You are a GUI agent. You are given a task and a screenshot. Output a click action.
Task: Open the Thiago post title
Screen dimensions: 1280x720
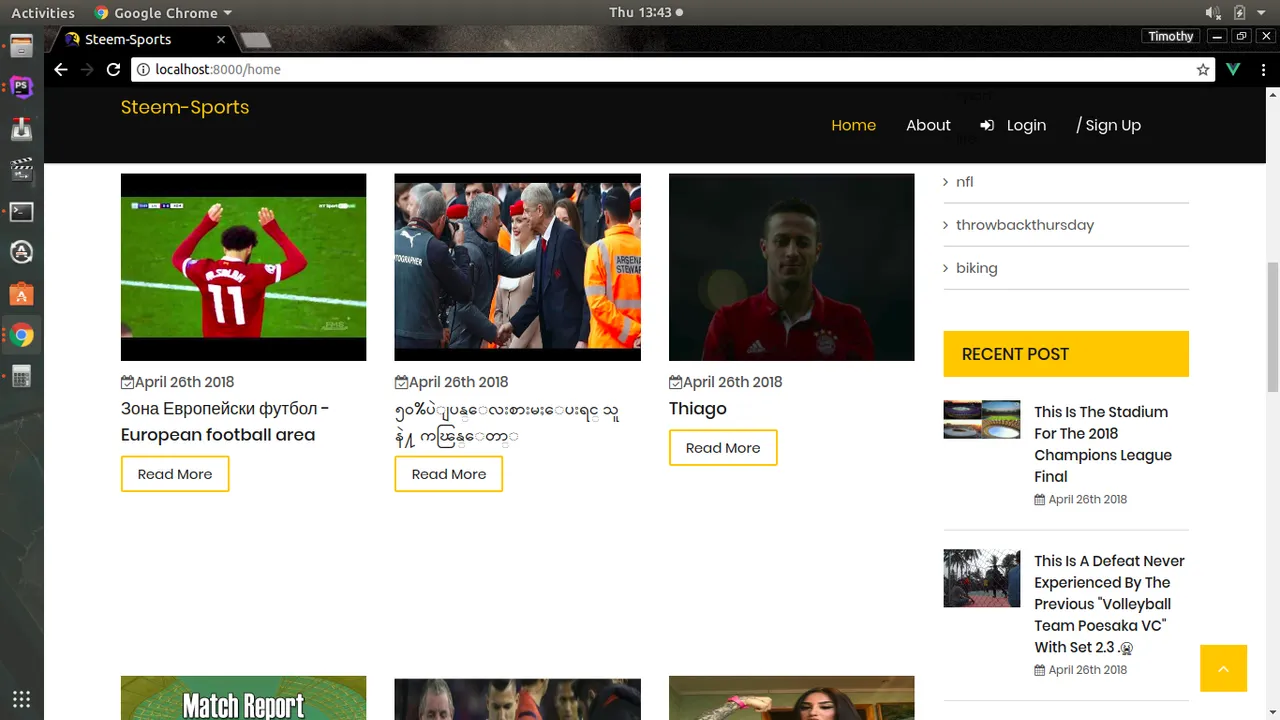click(x=698, y=408)
